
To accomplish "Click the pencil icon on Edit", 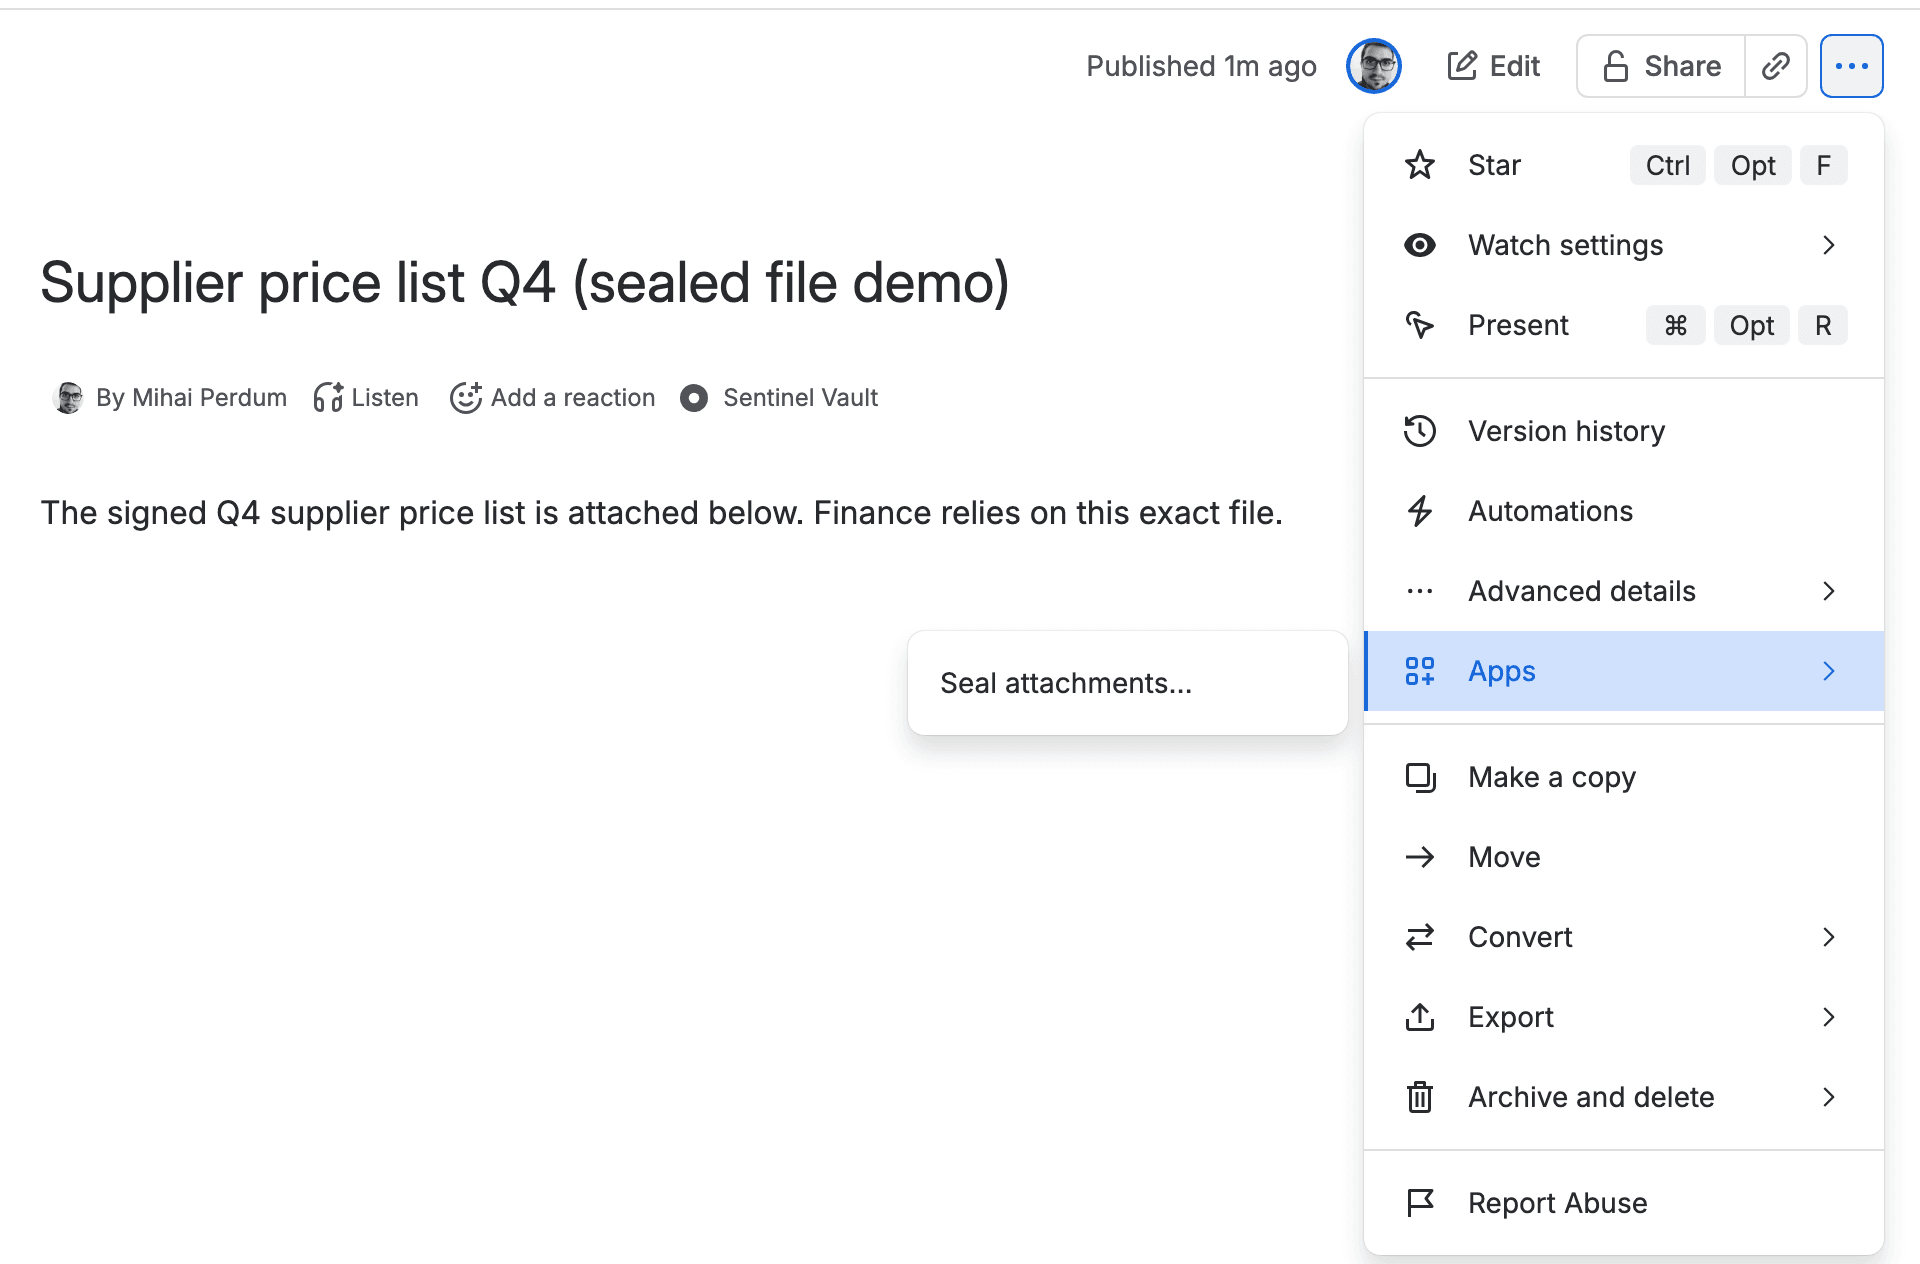I will pos(1462,66).
